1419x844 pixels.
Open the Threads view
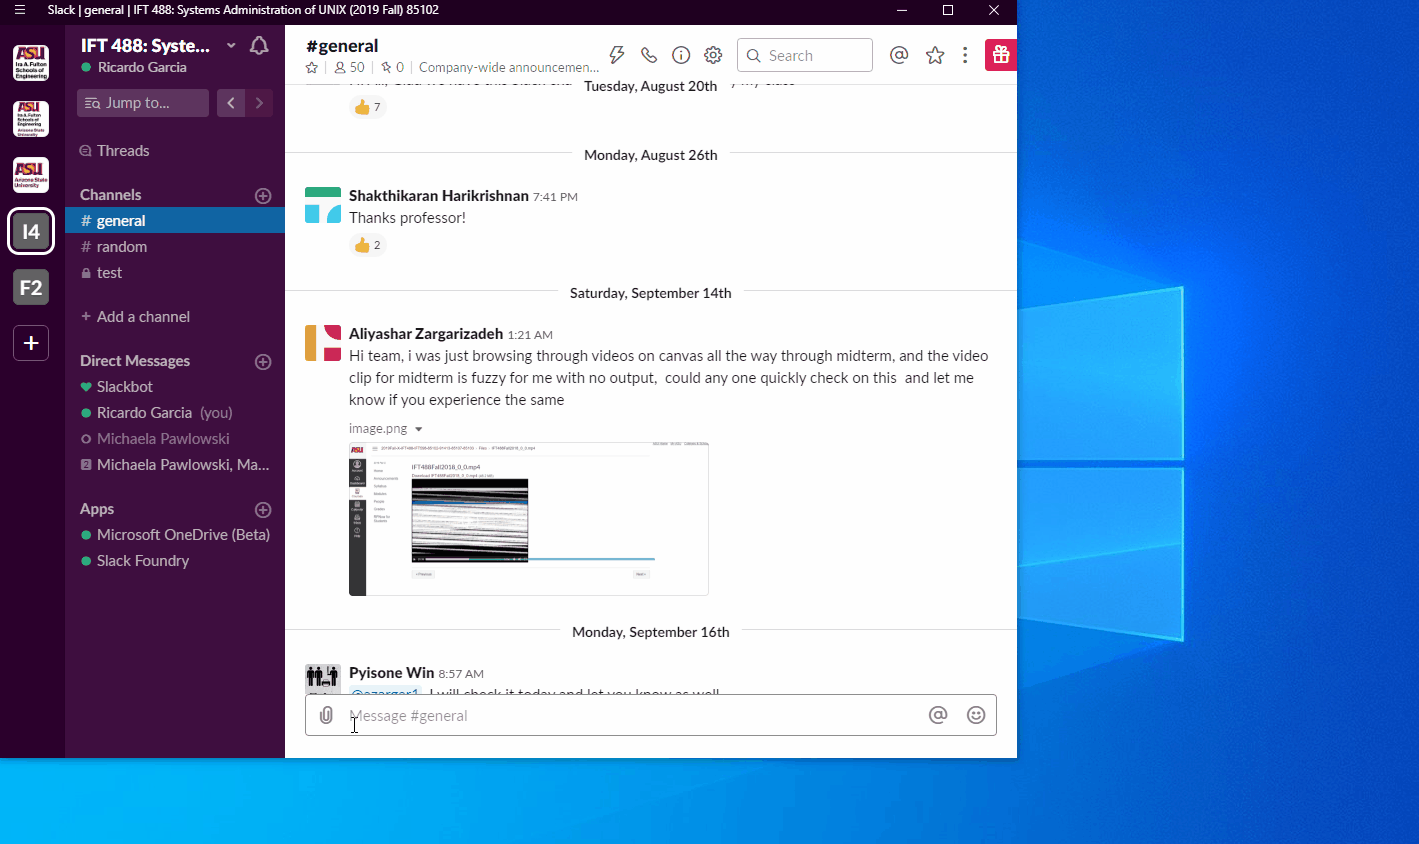click(x=122, y=151)
